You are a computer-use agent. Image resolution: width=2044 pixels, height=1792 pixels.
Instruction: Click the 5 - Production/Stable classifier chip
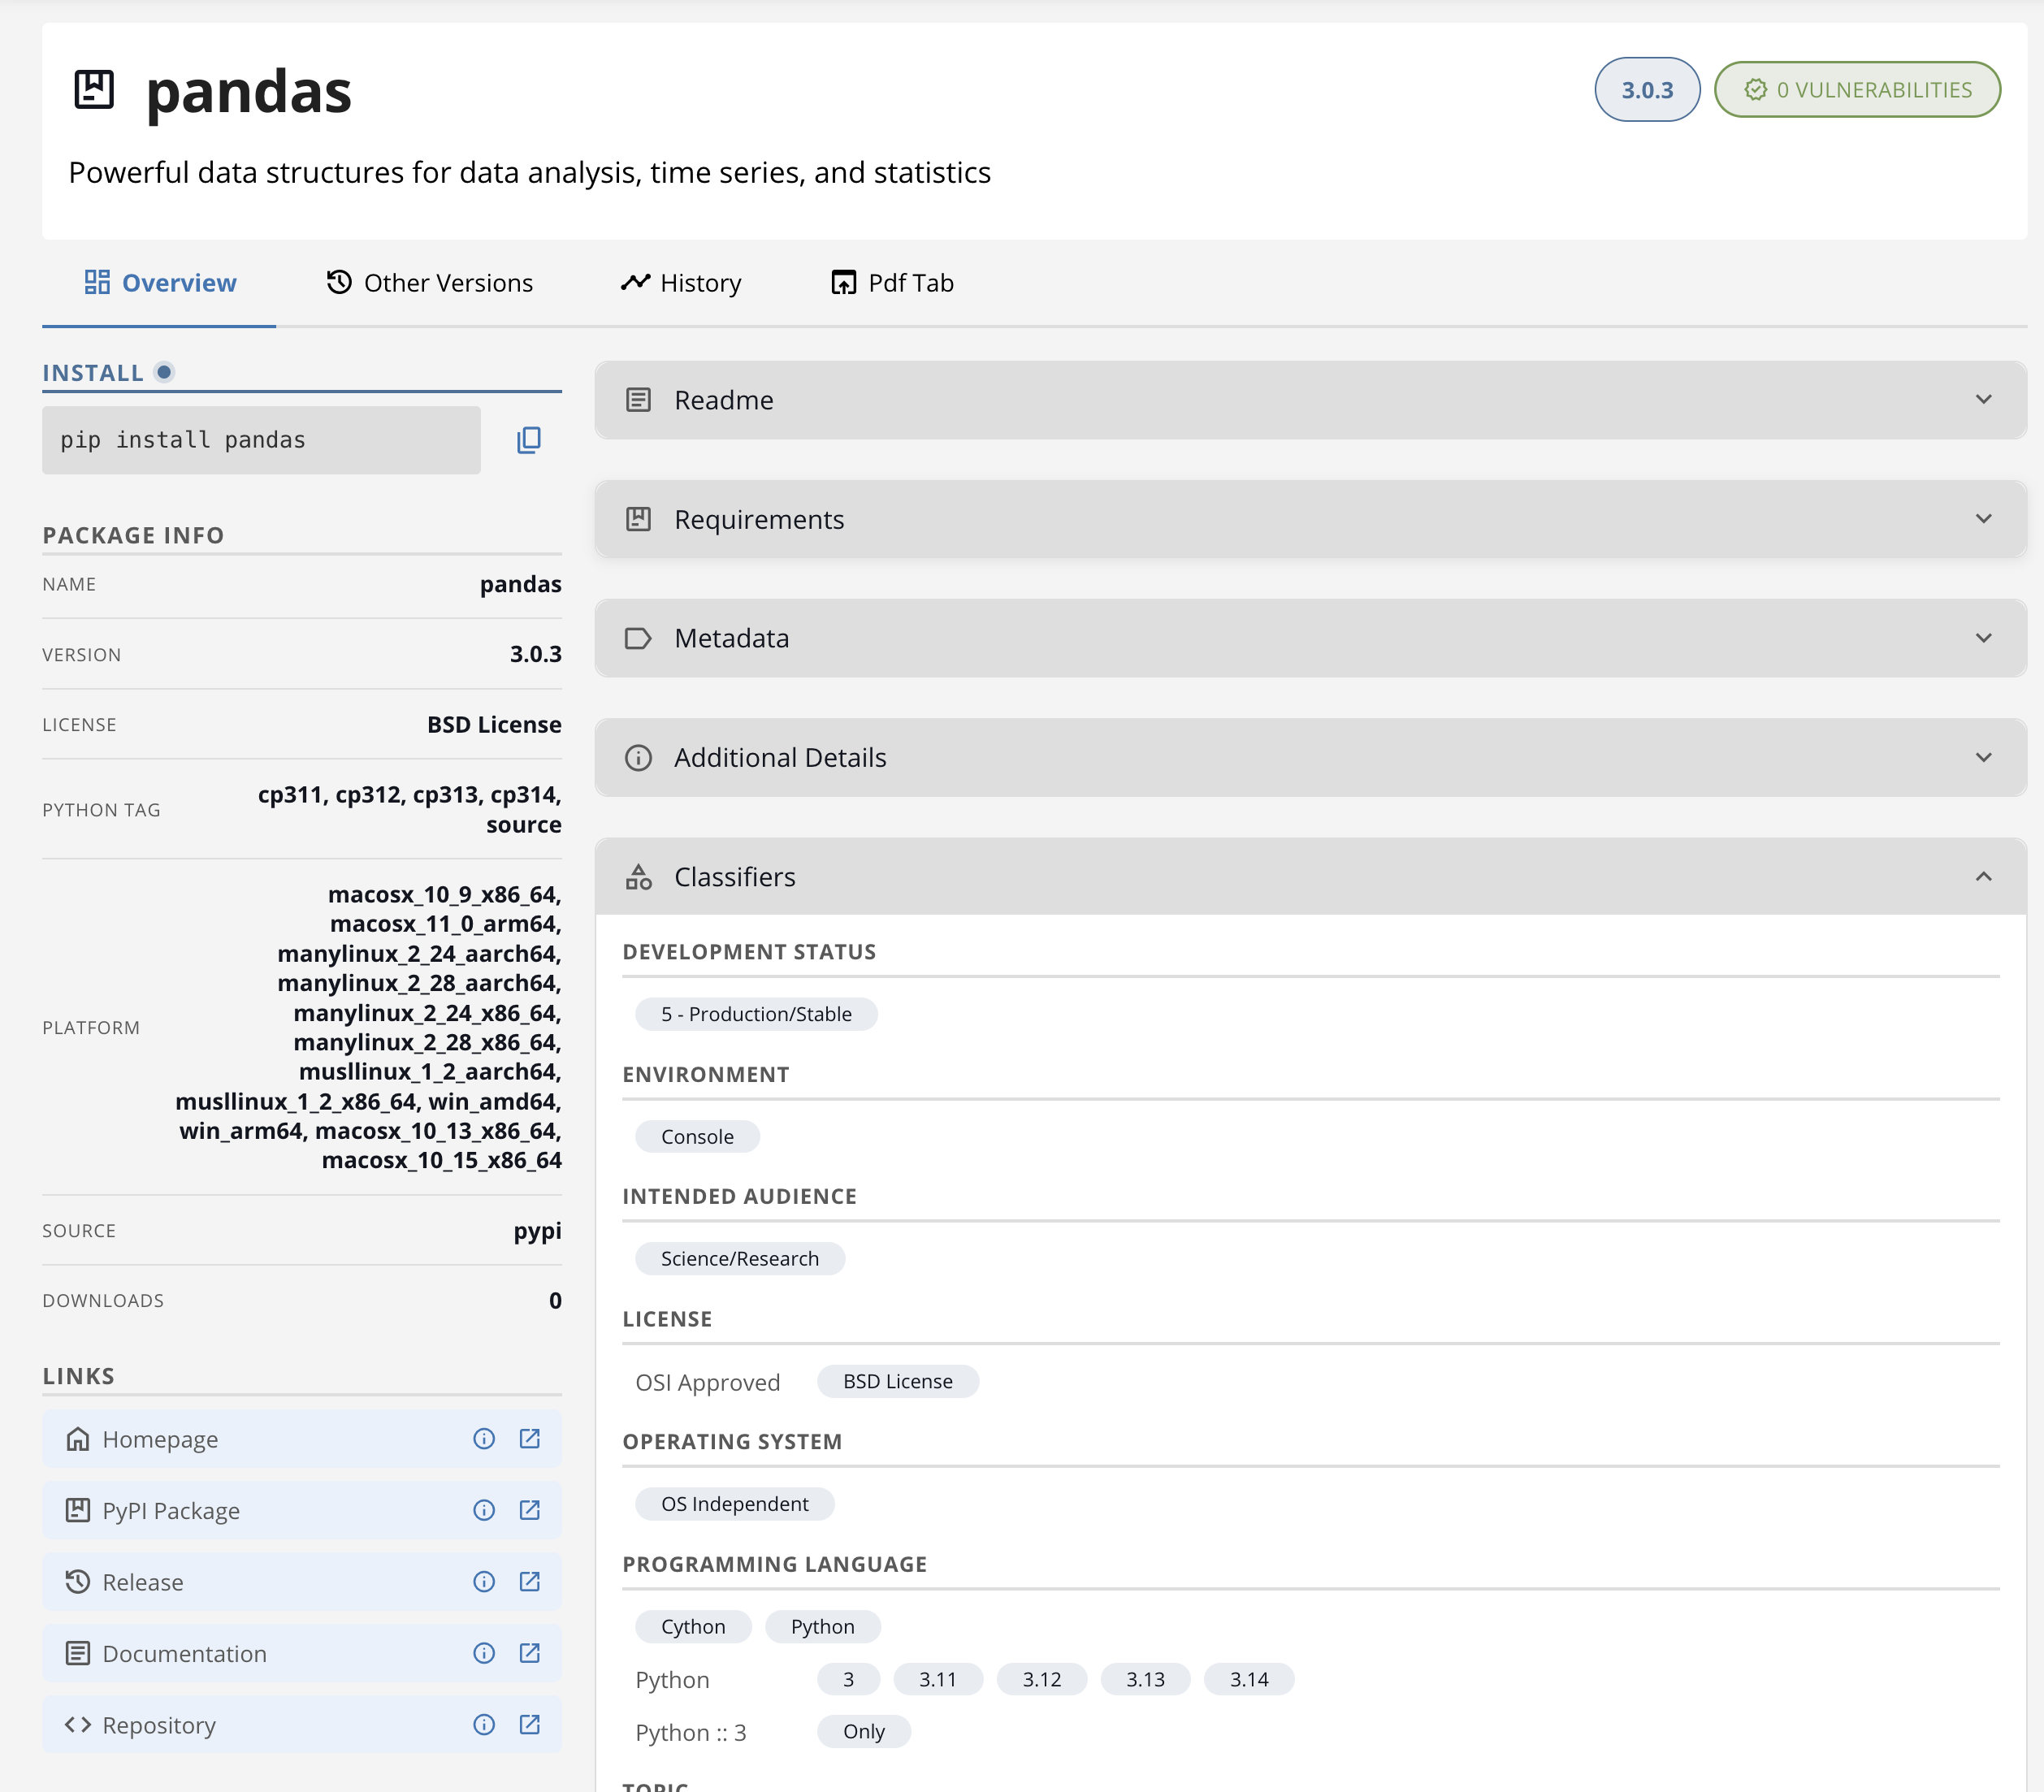756,1014
